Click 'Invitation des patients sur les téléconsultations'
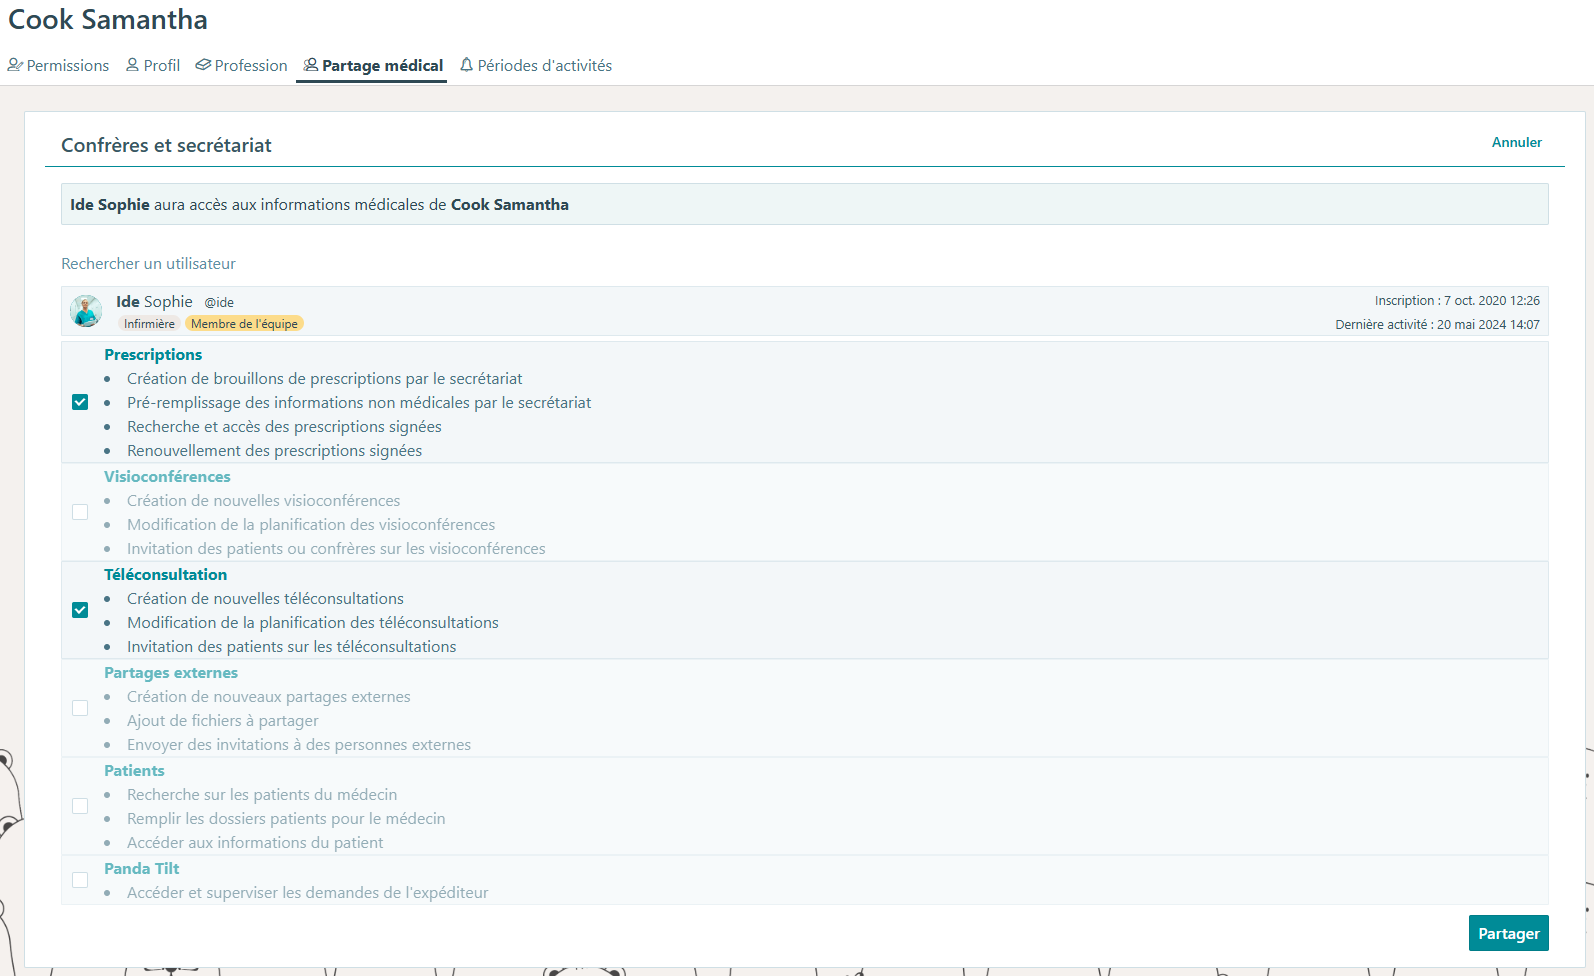The image size is (1594, 976). click(x=291, y=647)
